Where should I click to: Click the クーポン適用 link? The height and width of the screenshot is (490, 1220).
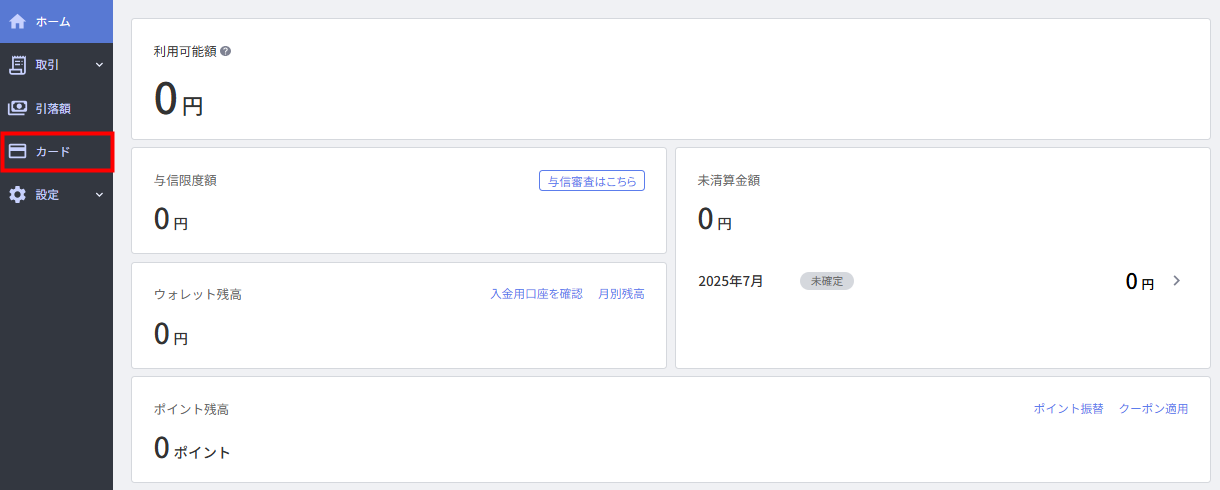click(x=1154, y=409)
